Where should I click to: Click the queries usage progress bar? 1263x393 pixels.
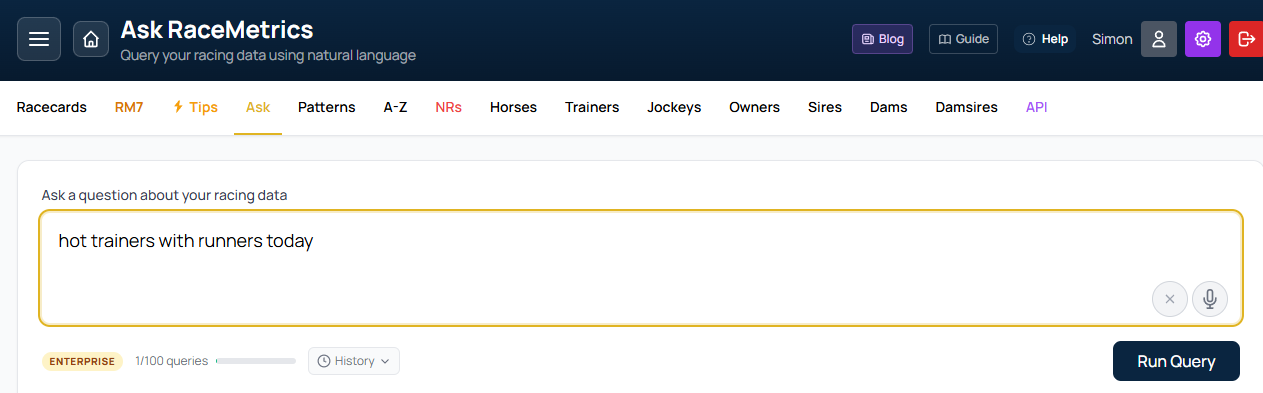pyautogui.click(x=256, y=361)
